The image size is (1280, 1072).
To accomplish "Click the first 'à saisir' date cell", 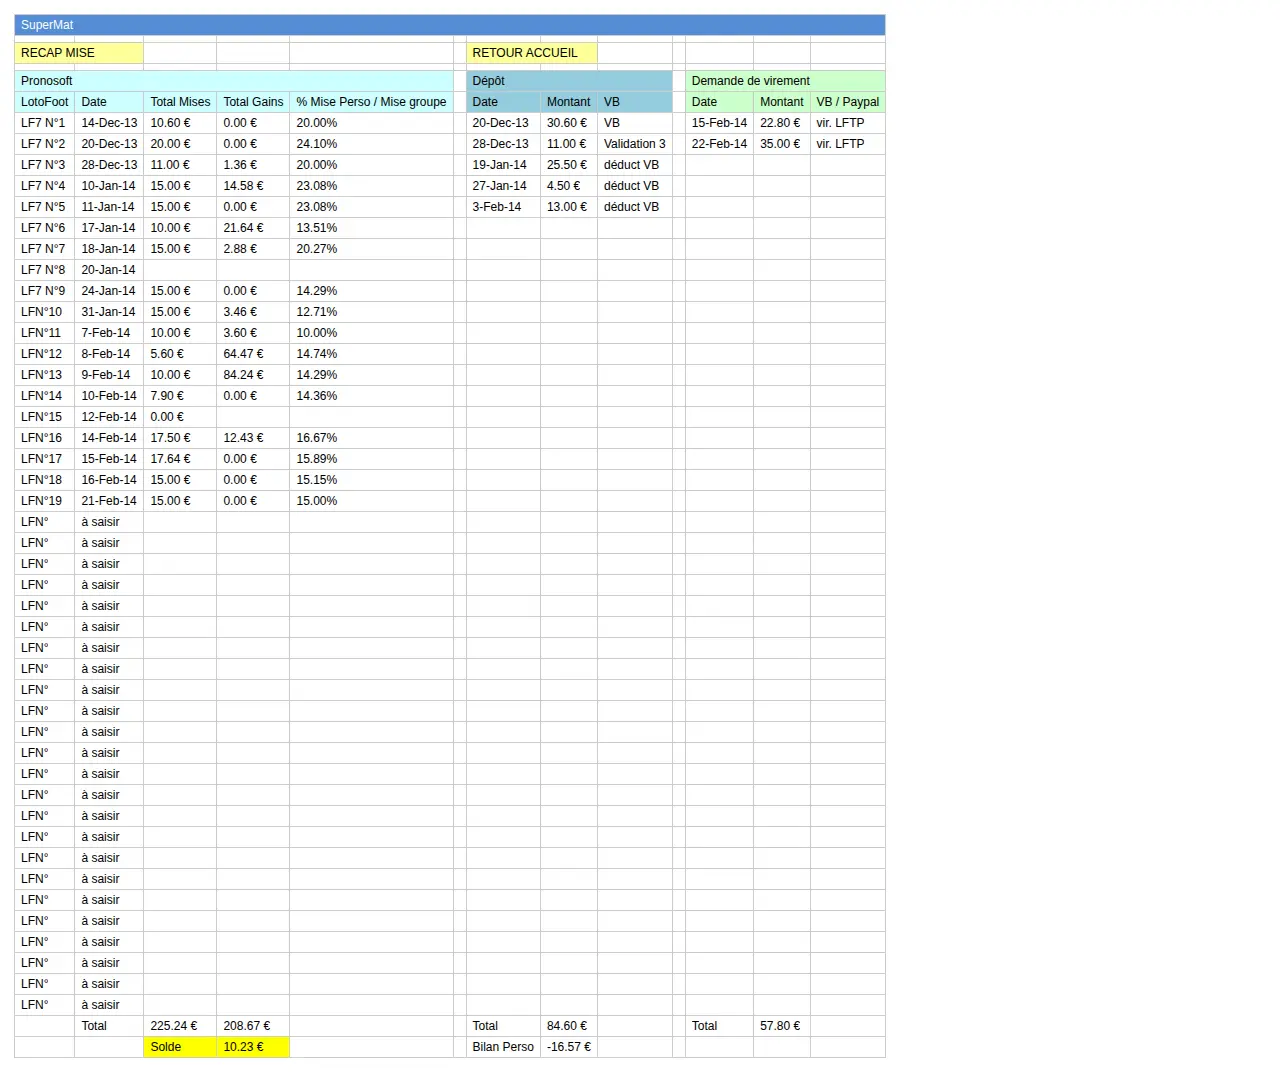I will pyautogui.click(x=109, y=522).
